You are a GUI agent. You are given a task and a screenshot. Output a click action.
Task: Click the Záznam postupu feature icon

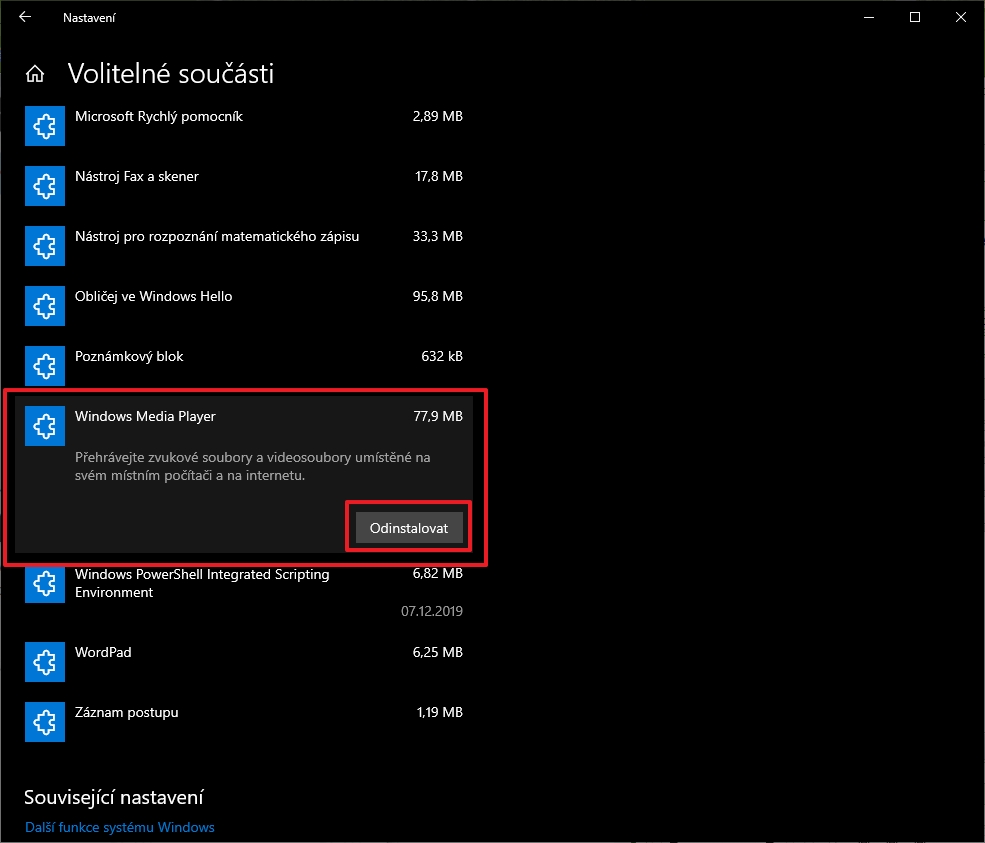pos(45,722)
